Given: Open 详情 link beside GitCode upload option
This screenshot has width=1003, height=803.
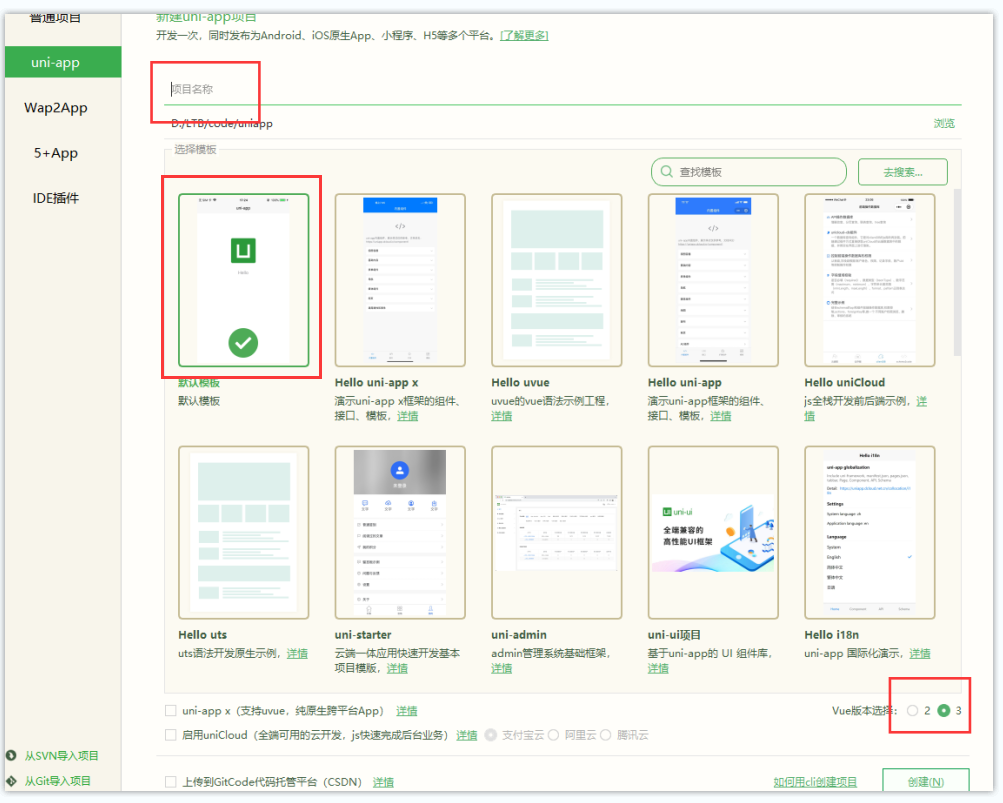Looking at the screenshot, I should (383, 782).
